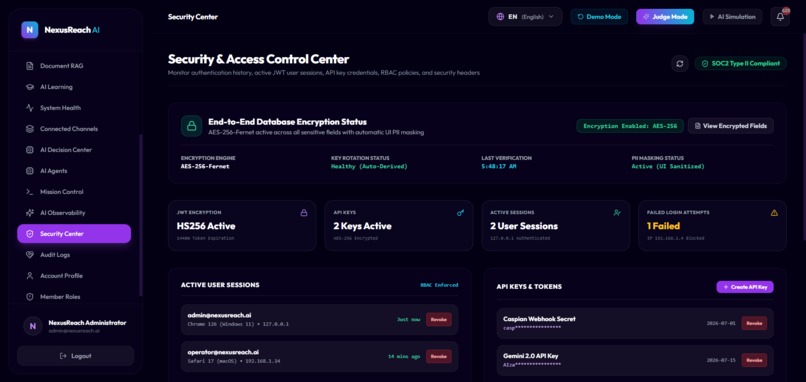This screenshot has height=382, width=806.
Task: Click the Connected Channels layers icon
Action: pos(30,129)
